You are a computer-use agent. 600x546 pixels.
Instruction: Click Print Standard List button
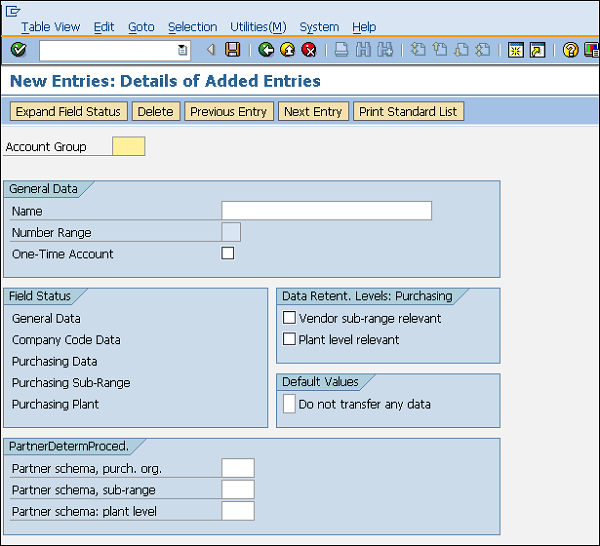coord(408,111)
